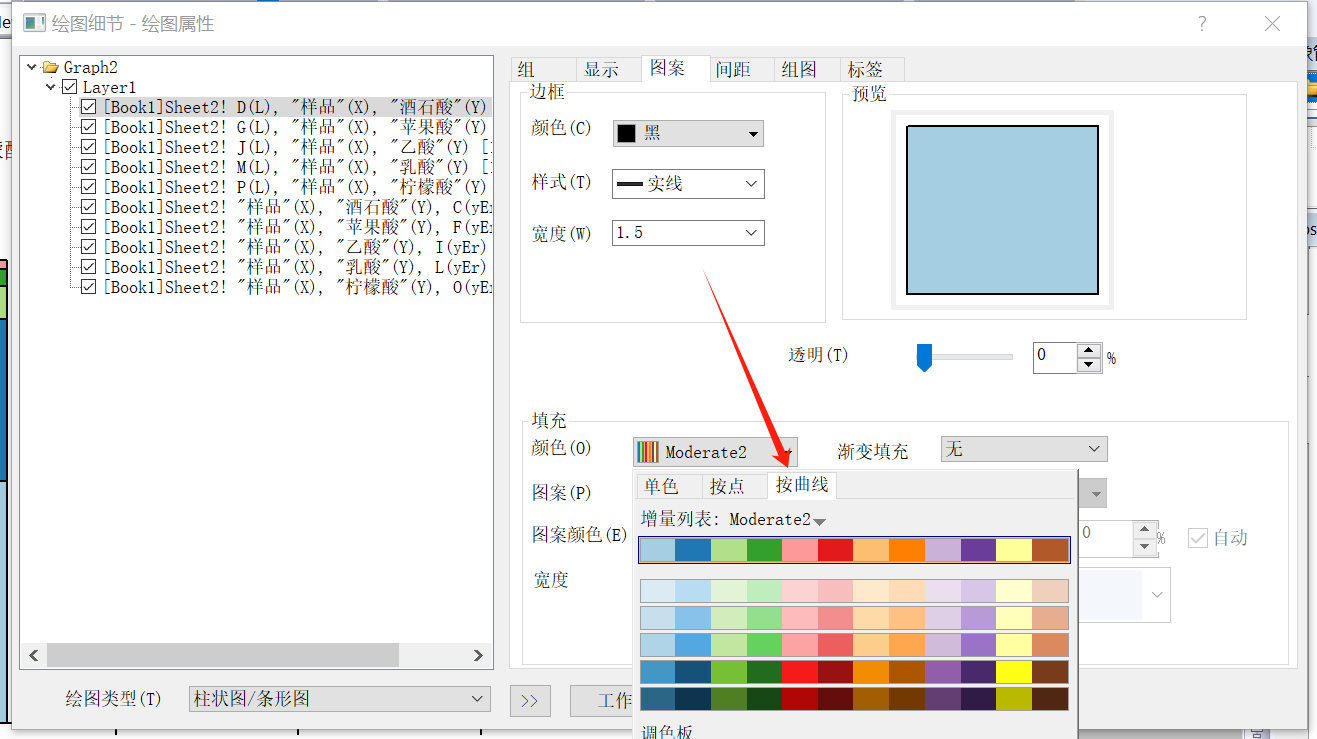1317x739 pixels.
Task: Click the Graph2 folder icon
Action: (x=50, y=68)
